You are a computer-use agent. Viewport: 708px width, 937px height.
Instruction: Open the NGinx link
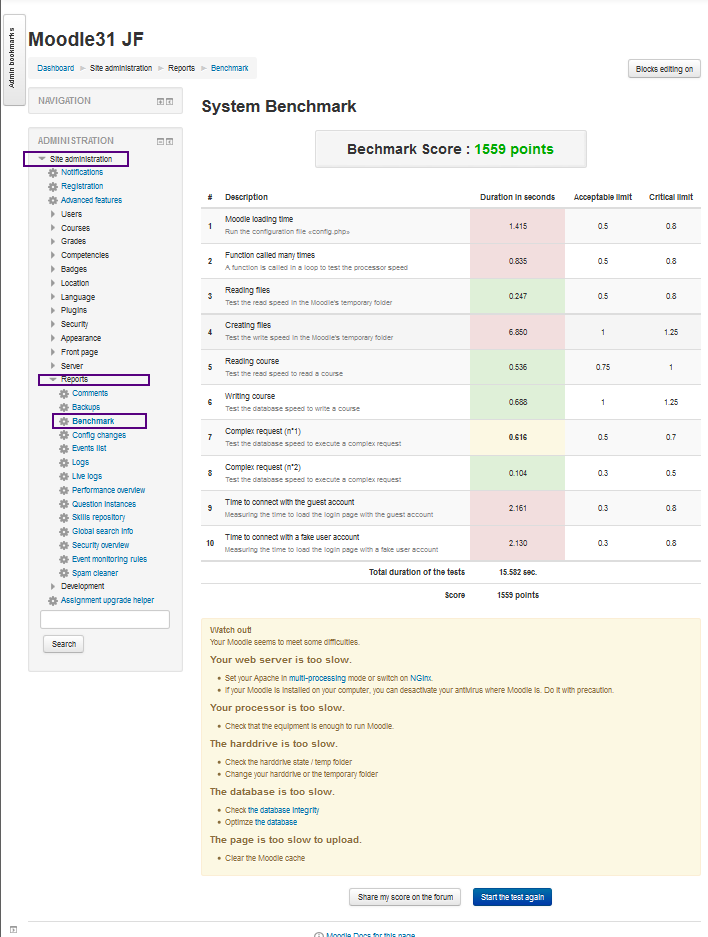[x=421, y=678]
